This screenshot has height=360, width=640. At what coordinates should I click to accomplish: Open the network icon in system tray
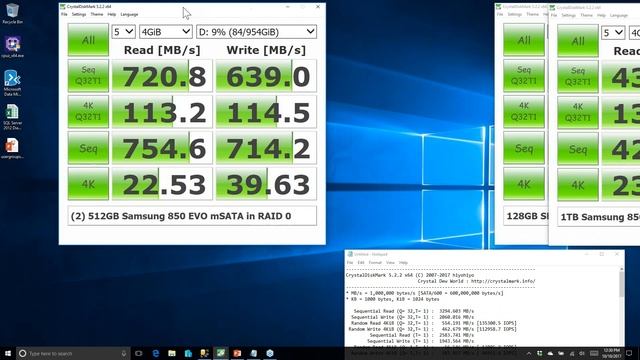(x=571, y=353)
